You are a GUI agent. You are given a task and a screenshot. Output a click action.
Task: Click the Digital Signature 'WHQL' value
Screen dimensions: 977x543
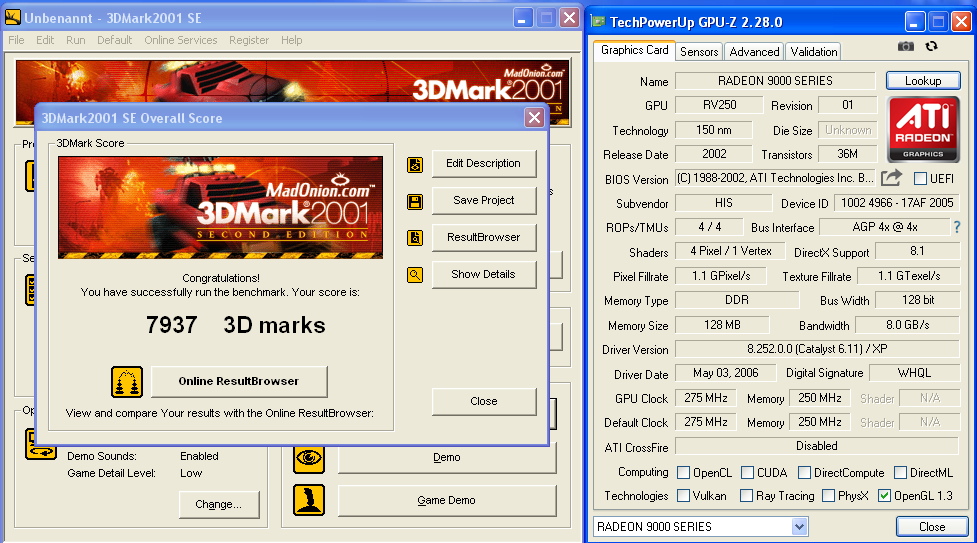click(x=914, y=373)
